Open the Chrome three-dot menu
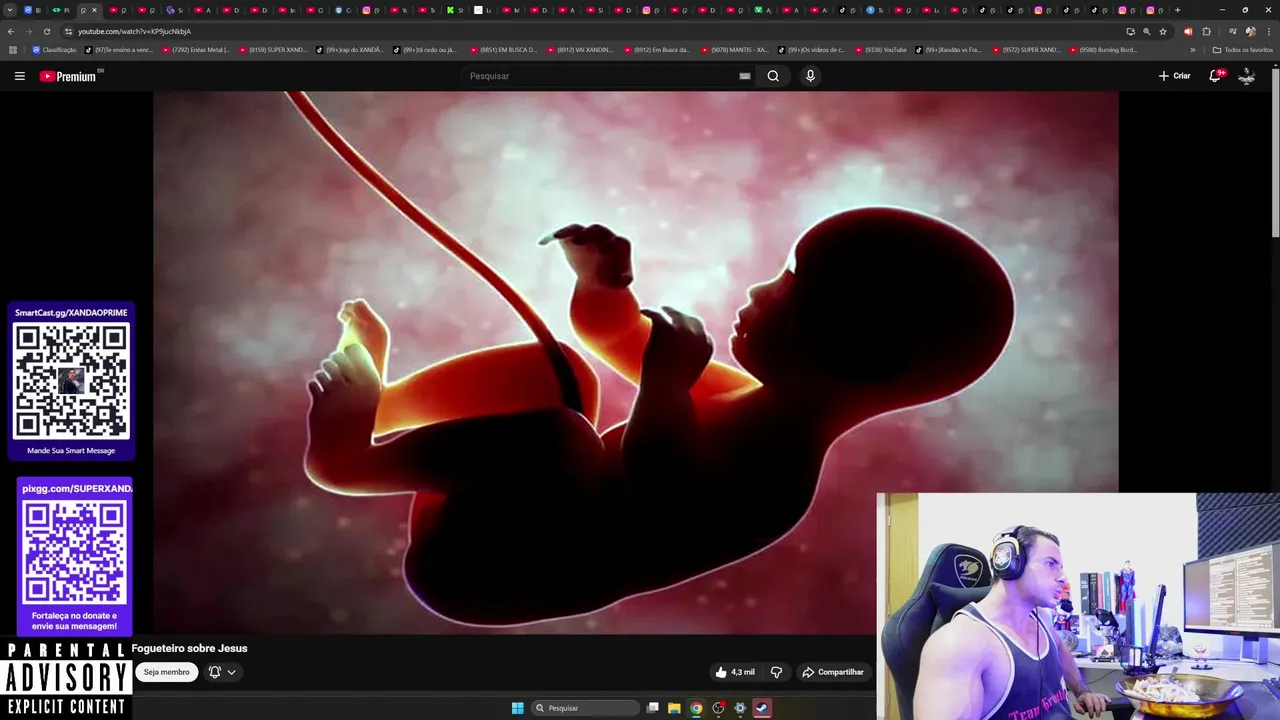Screen dimensions: 1280x720 click(x=1269, y=32)
